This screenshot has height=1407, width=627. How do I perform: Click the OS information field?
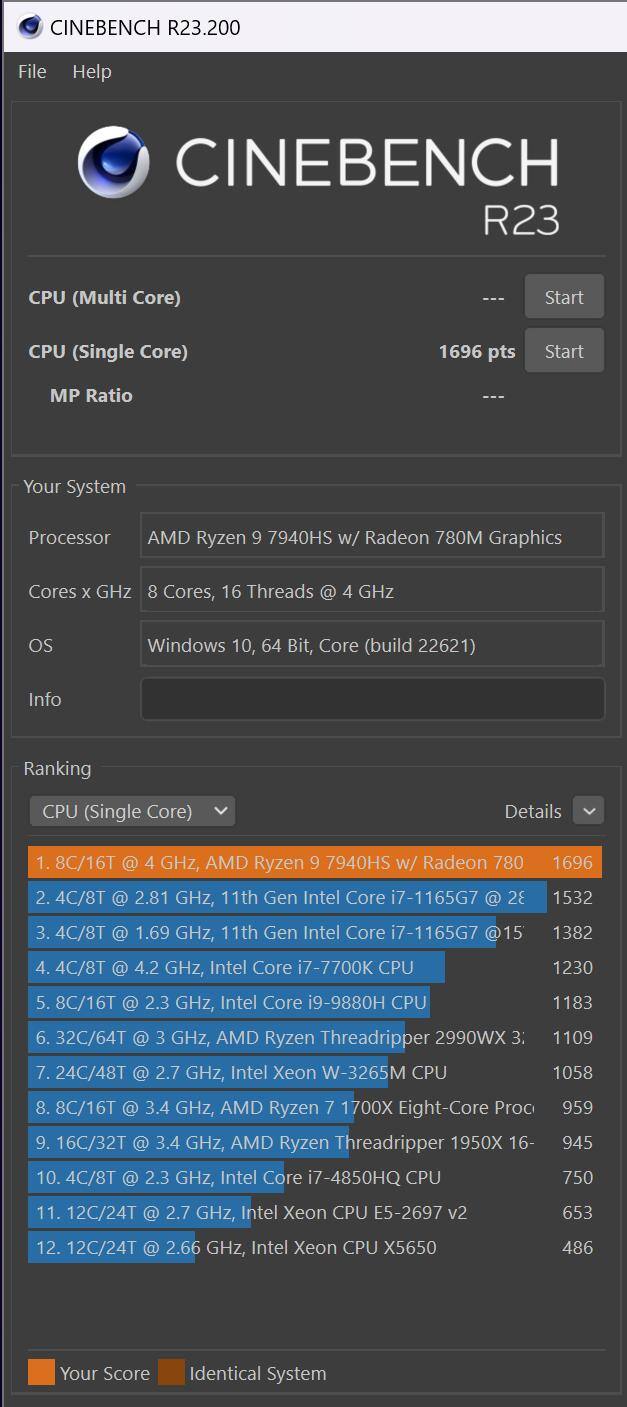click(372, 645)
